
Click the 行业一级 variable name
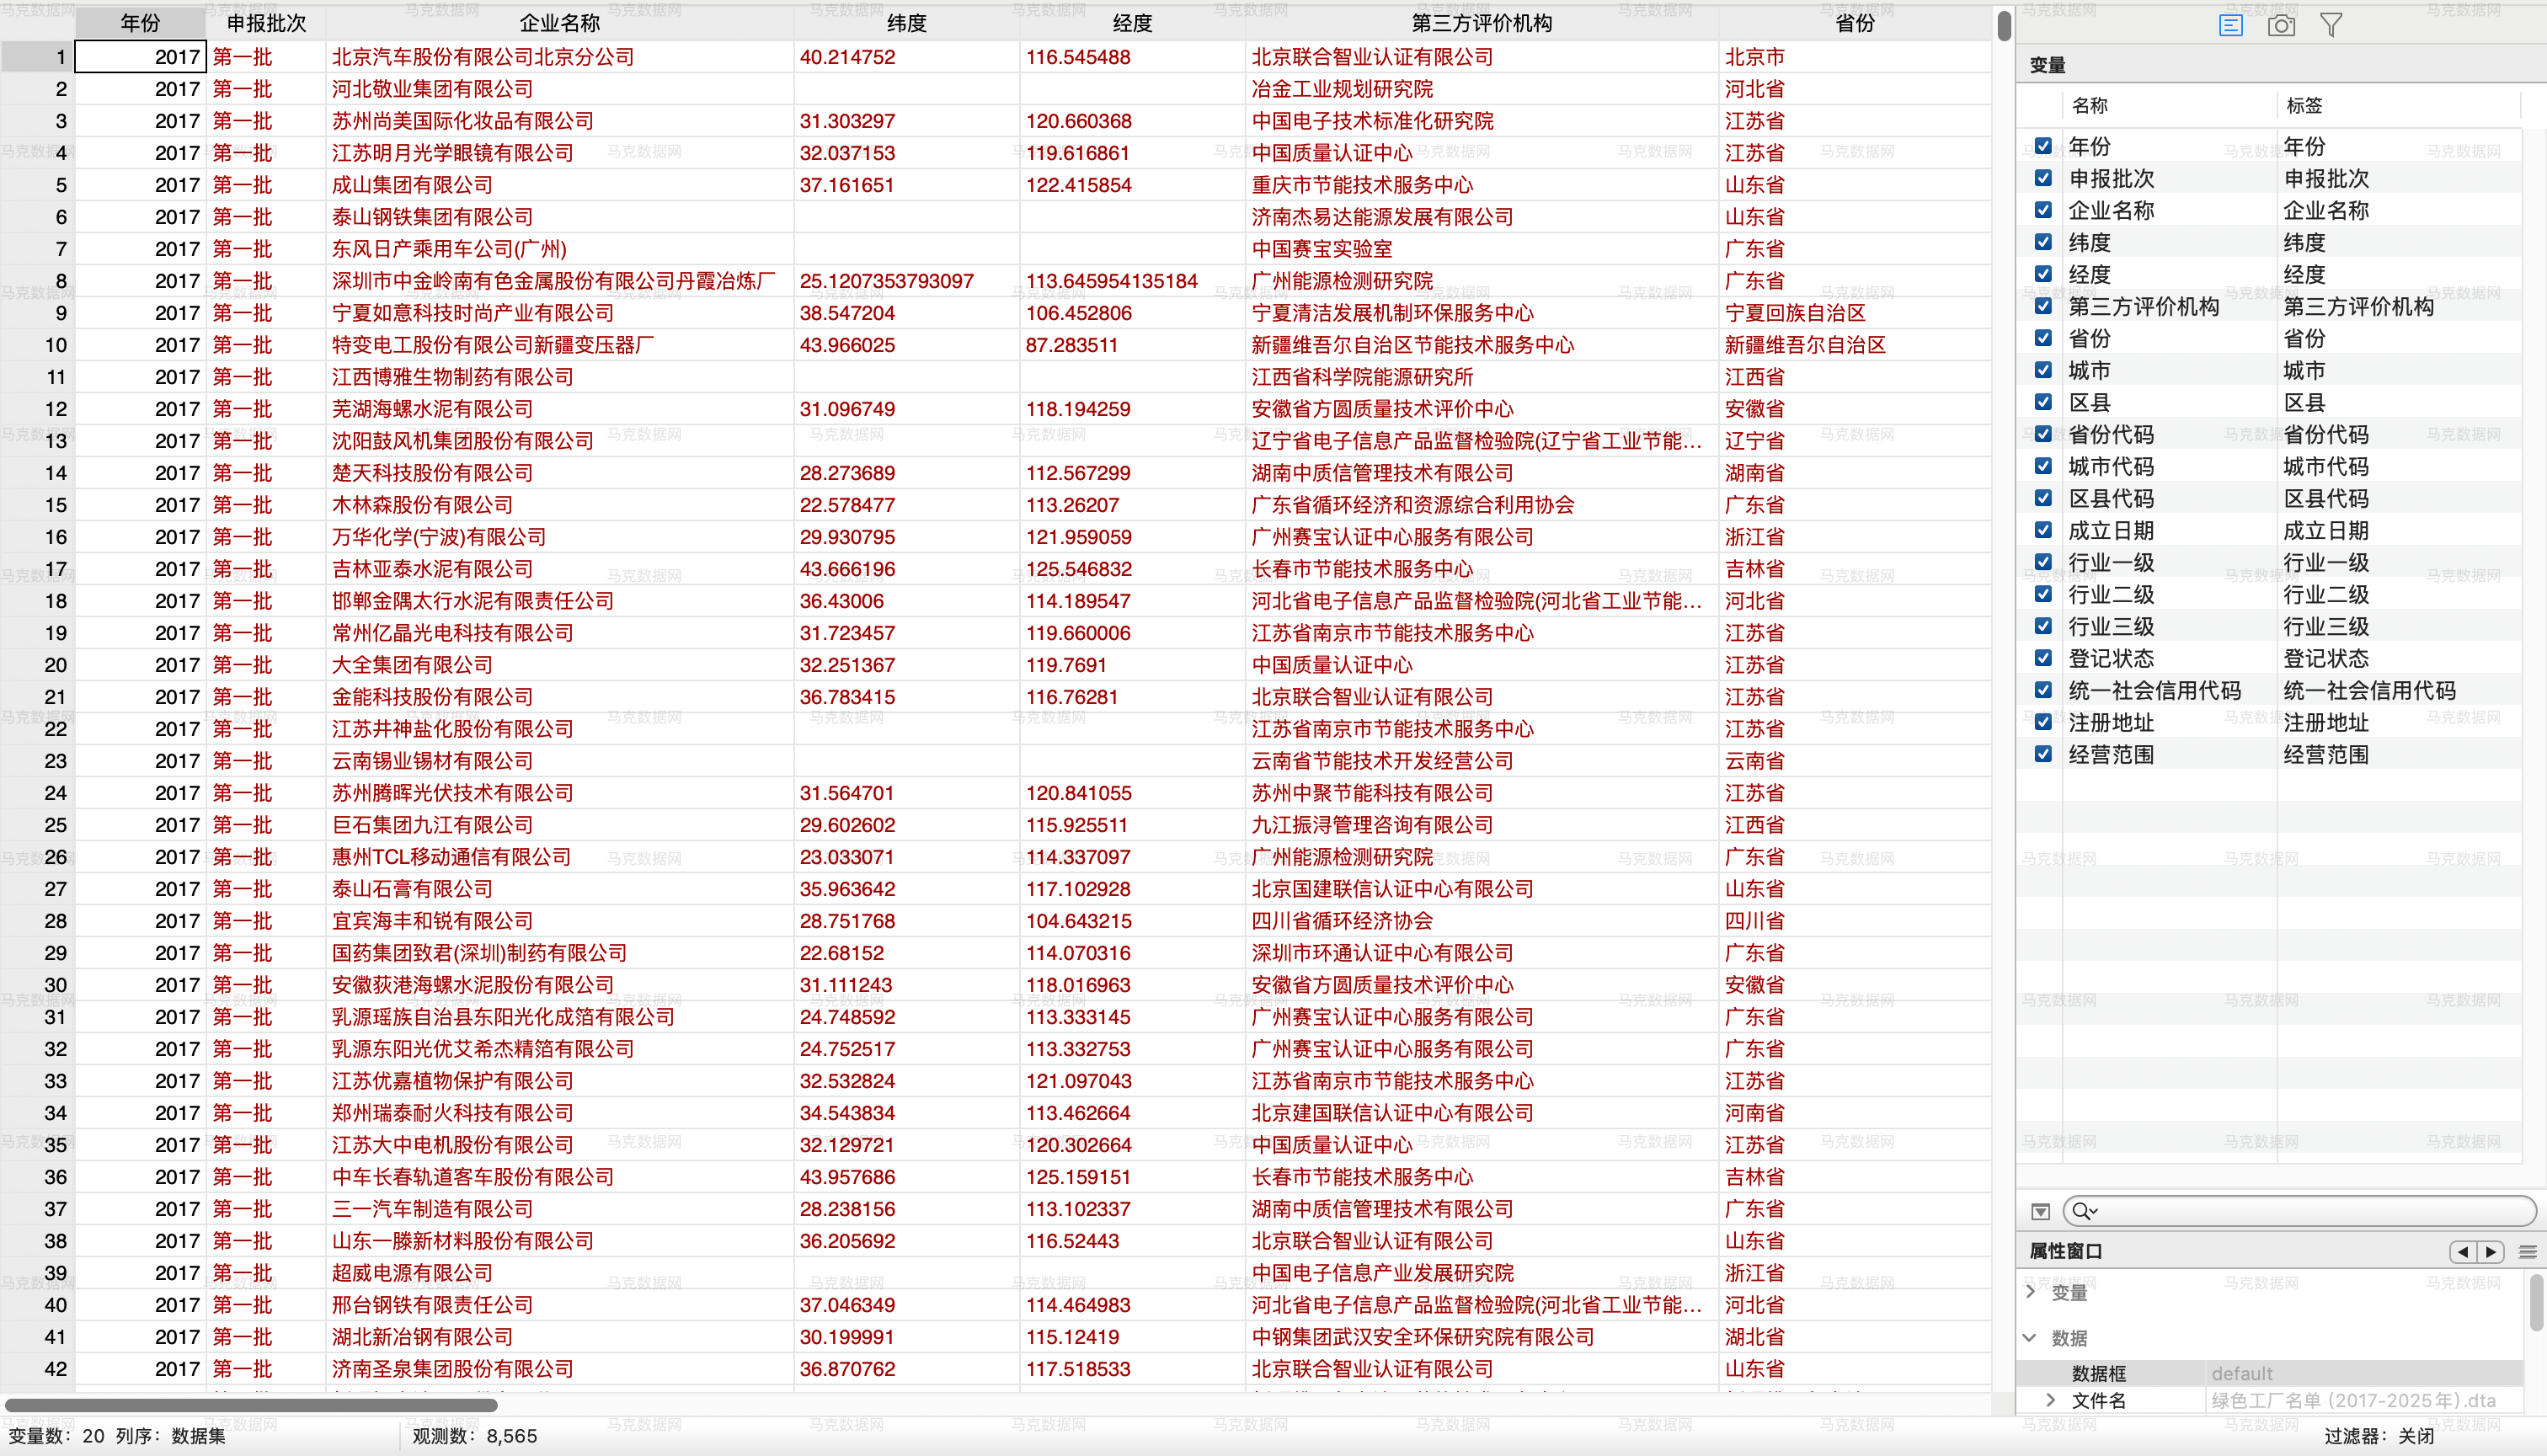tap(2111, 562)
